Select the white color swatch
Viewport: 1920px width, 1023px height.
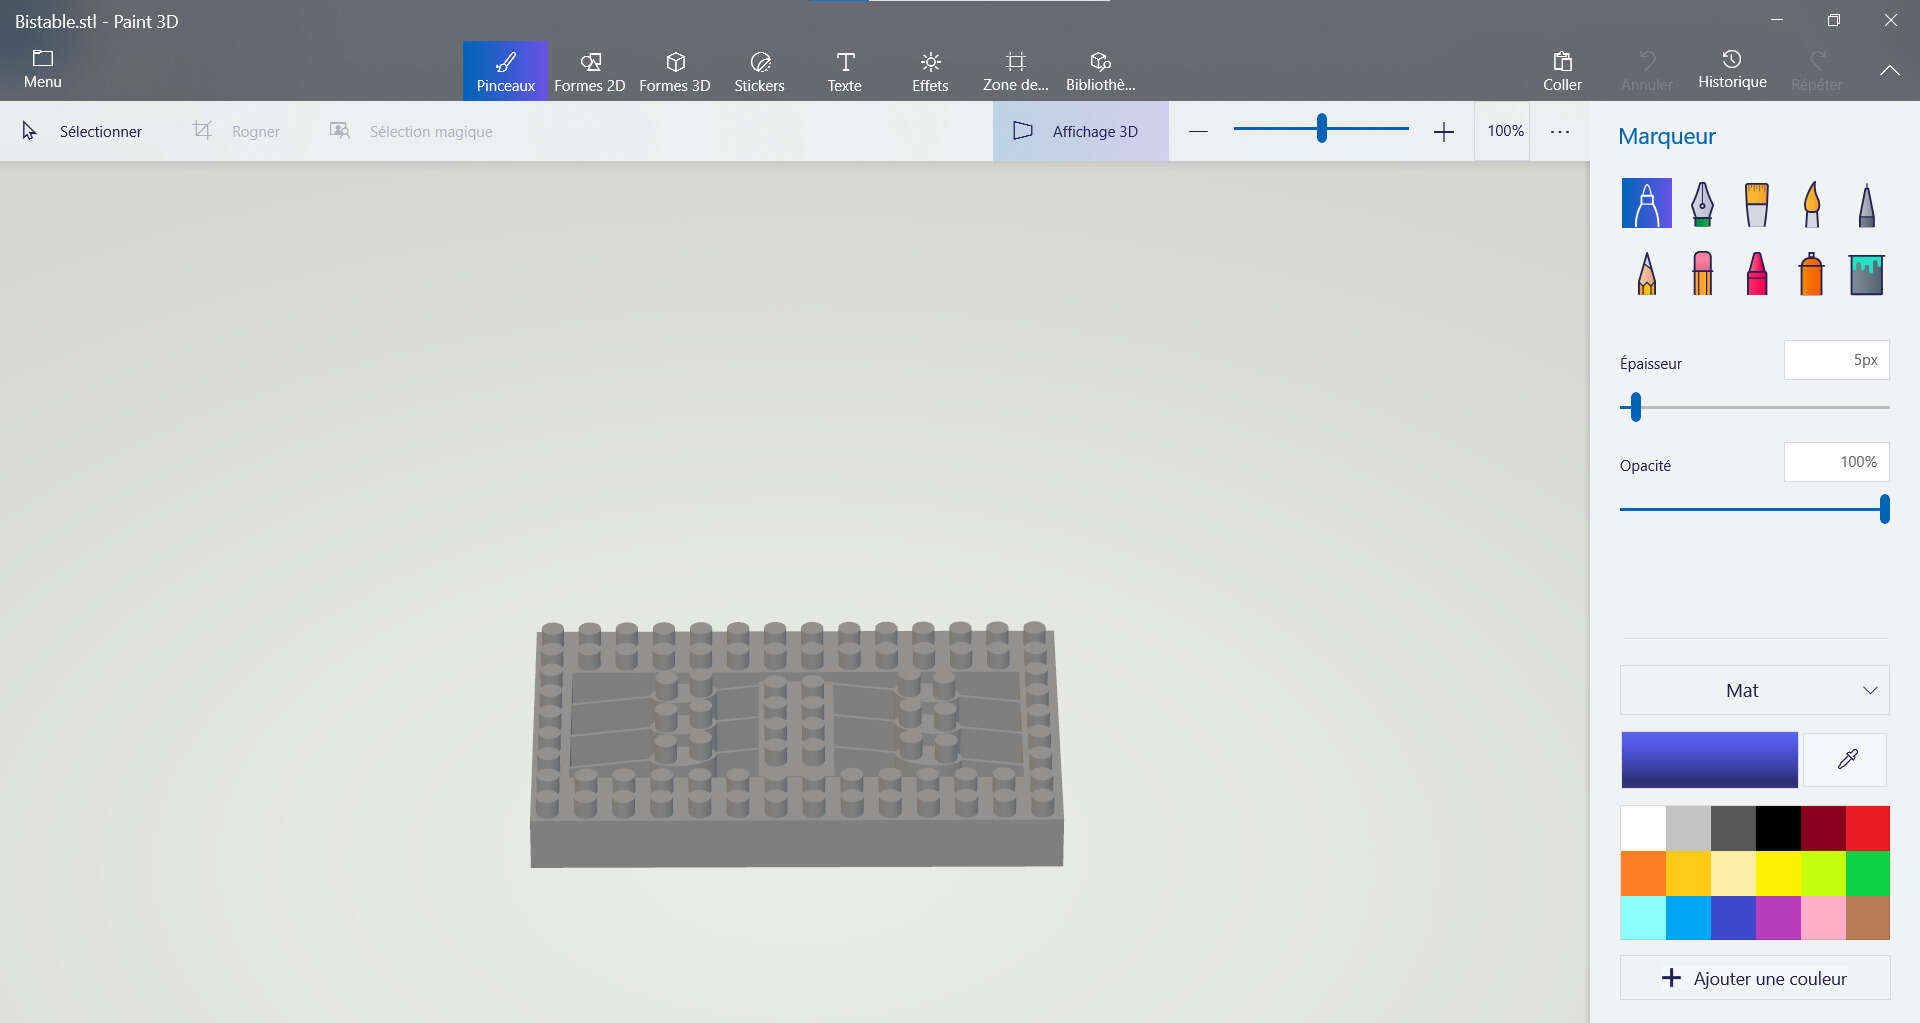[x=1643, y=828]
